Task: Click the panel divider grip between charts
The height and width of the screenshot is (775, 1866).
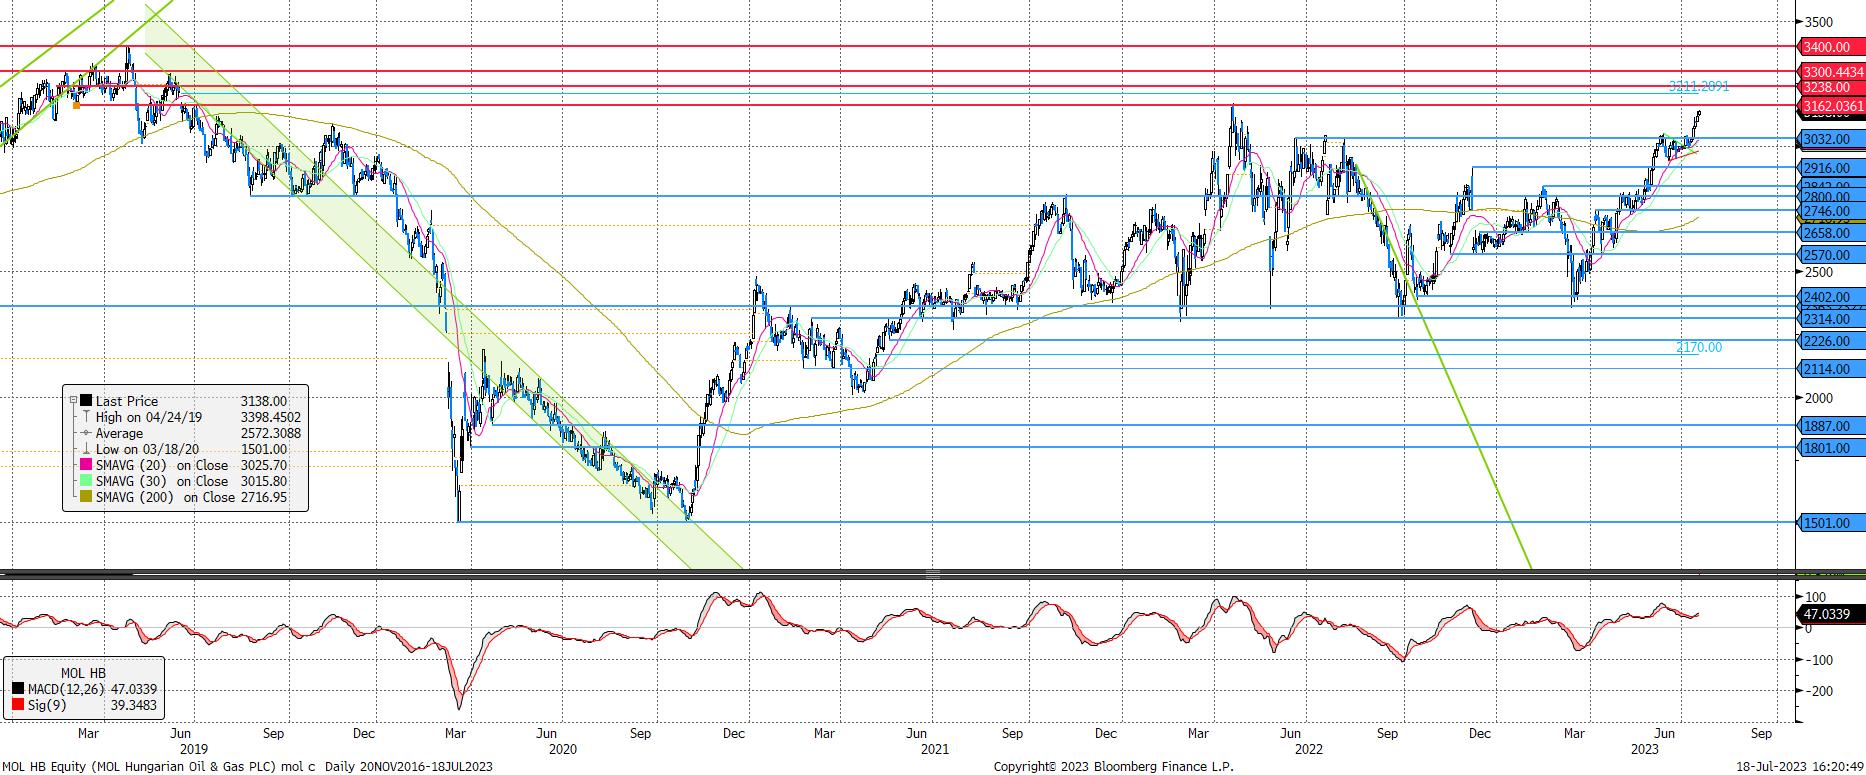Action: 932,574
